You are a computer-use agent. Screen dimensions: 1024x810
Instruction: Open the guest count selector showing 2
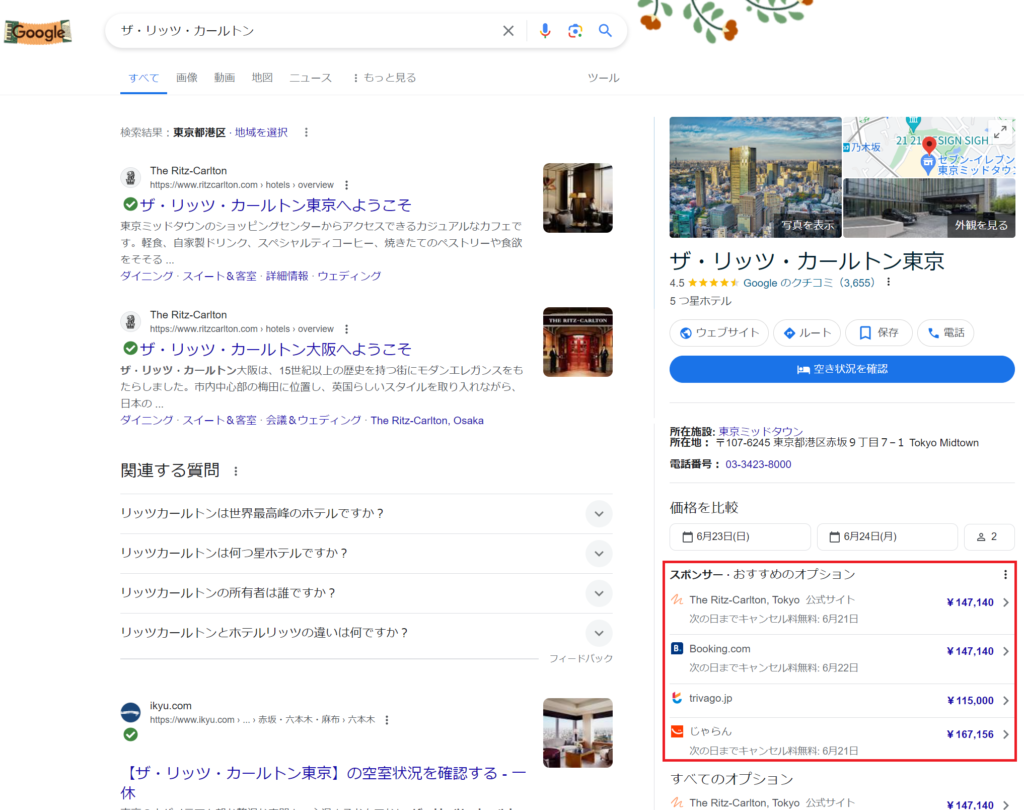point(989,536)
